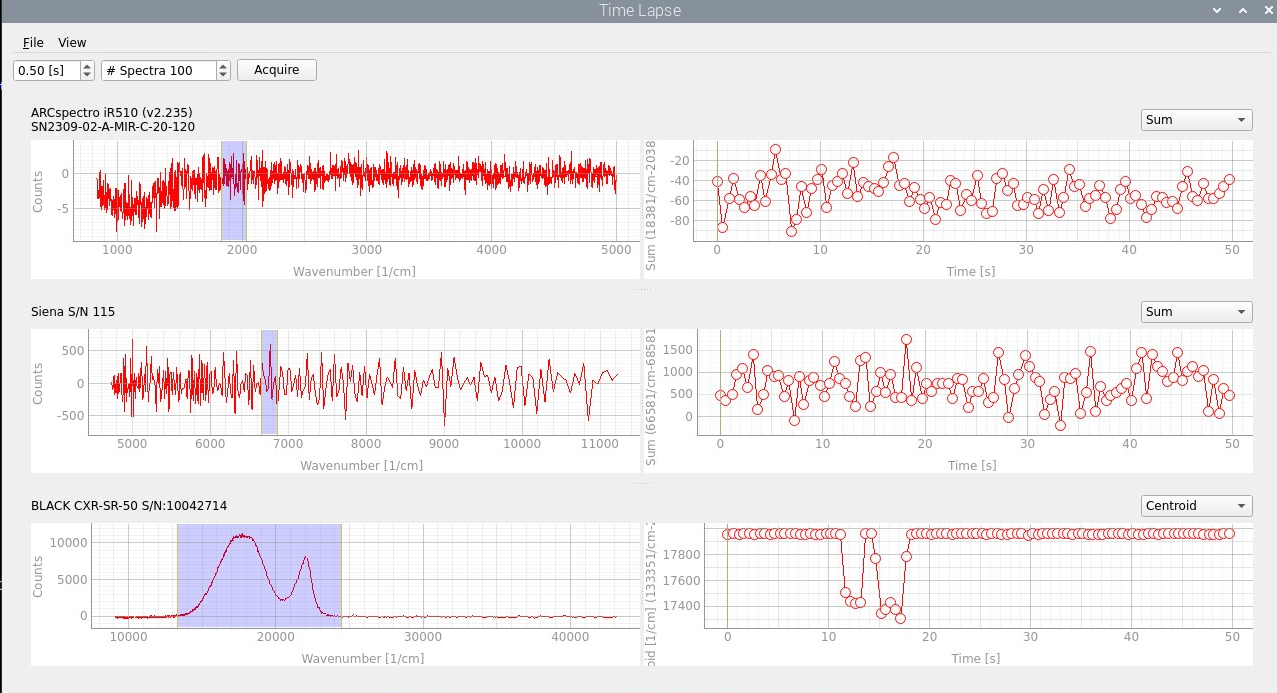
Task: Open the File menu
Action: tap(33, 42)
